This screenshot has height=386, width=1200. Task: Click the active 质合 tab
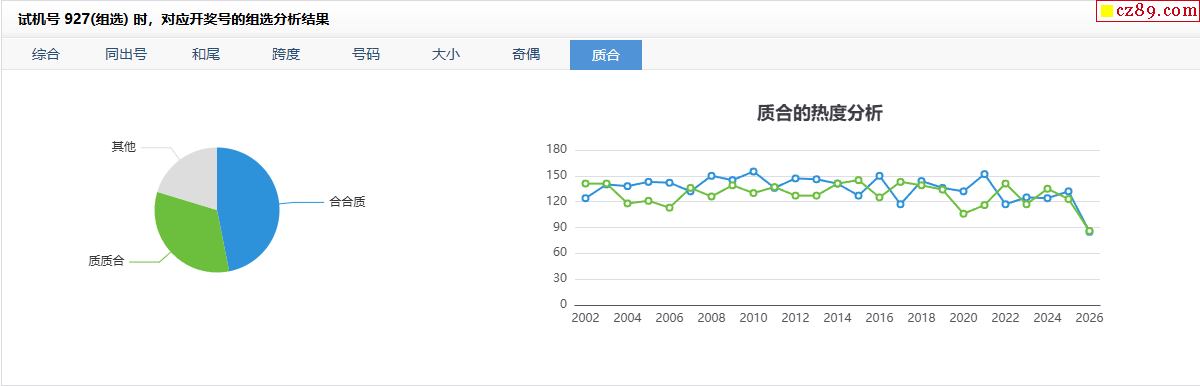(606, 55)
